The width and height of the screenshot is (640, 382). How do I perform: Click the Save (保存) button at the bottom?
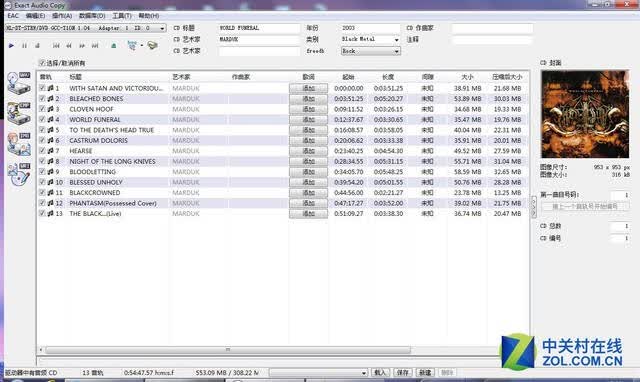pos(402,372)
